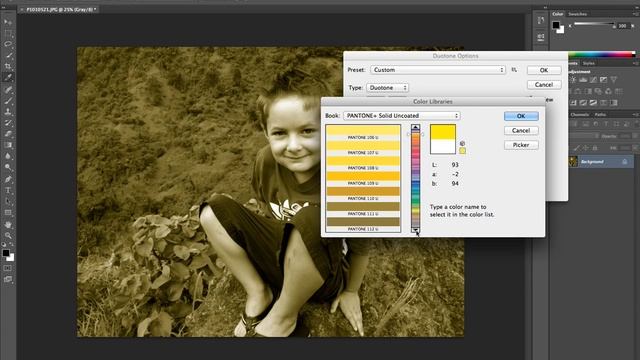Switch to the Channels tab
This screenshot has height=360, width=640.
coord(580,115)
